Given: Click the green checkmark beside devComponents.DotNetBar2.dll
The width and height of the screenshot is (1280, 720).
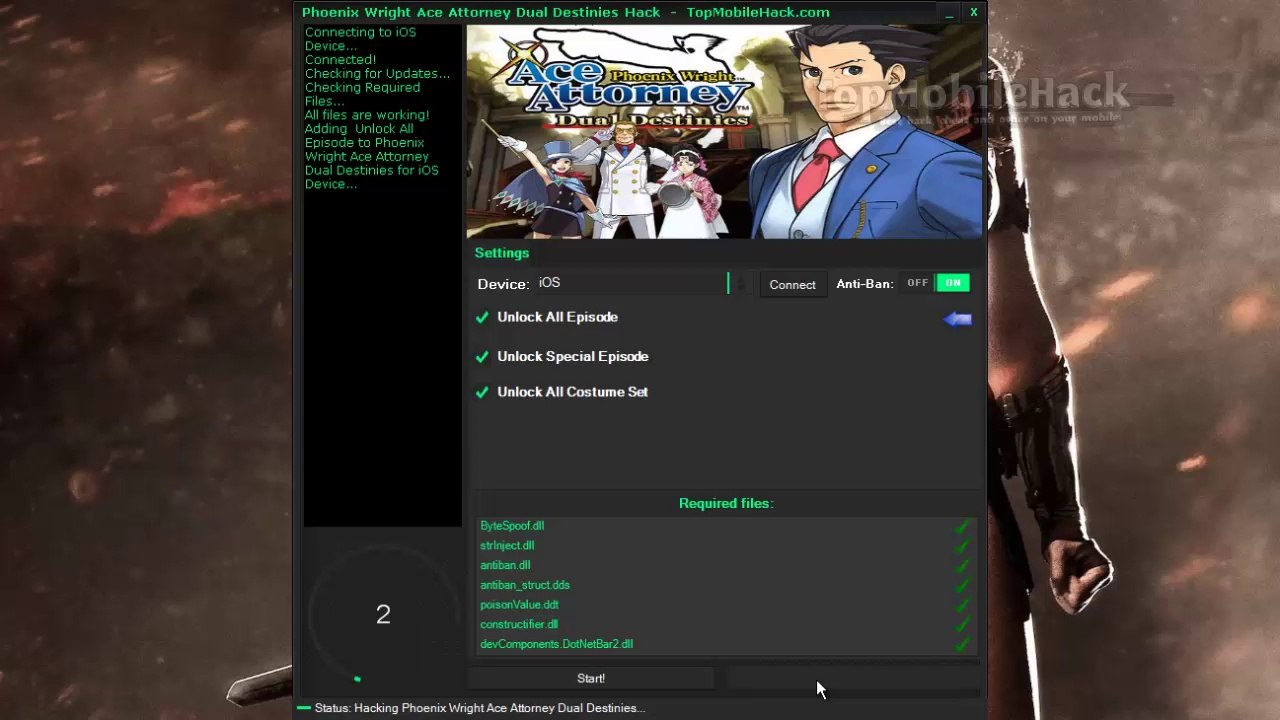Looking at the screenshot, I should point(962,645).
